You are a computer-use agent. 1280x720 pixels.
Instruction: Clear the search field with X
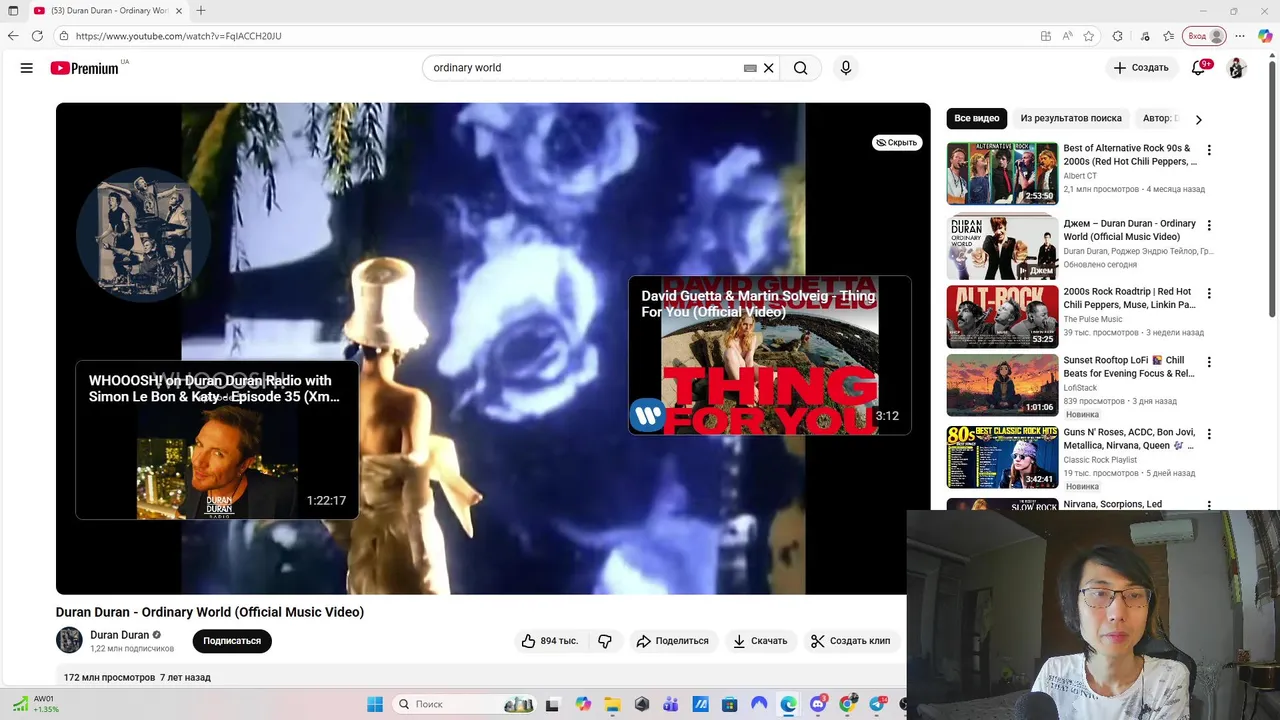[769, 68]
